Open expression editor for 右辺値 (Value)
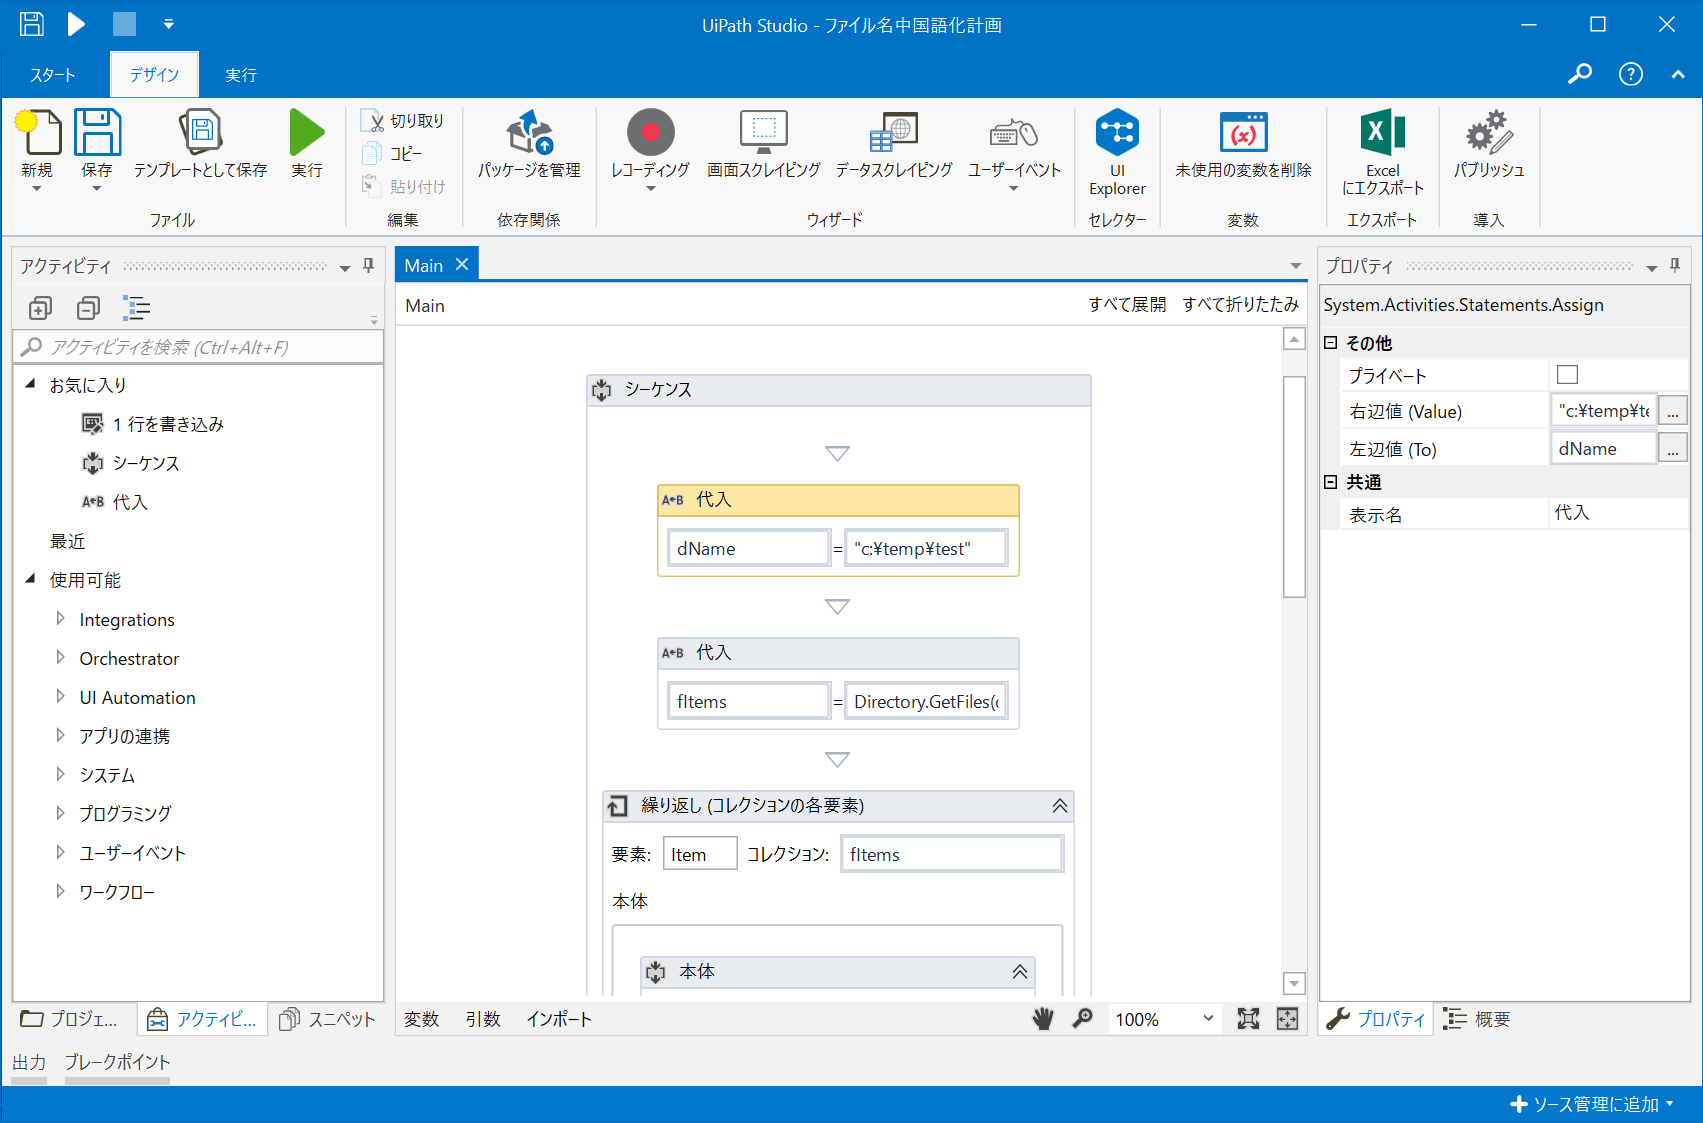 point(1673,411)
